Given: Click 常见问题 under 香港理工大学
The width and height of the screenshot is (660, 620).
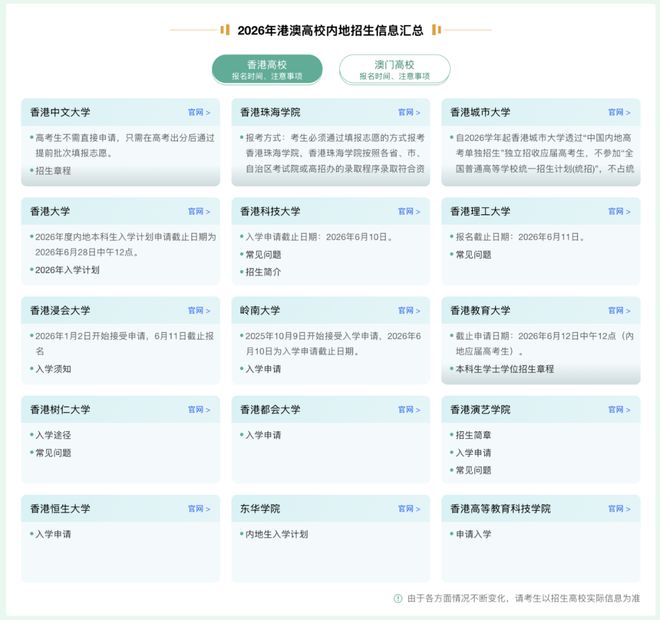Looking at the screenshot, I should pyautogui.click(x=473, y=254).
